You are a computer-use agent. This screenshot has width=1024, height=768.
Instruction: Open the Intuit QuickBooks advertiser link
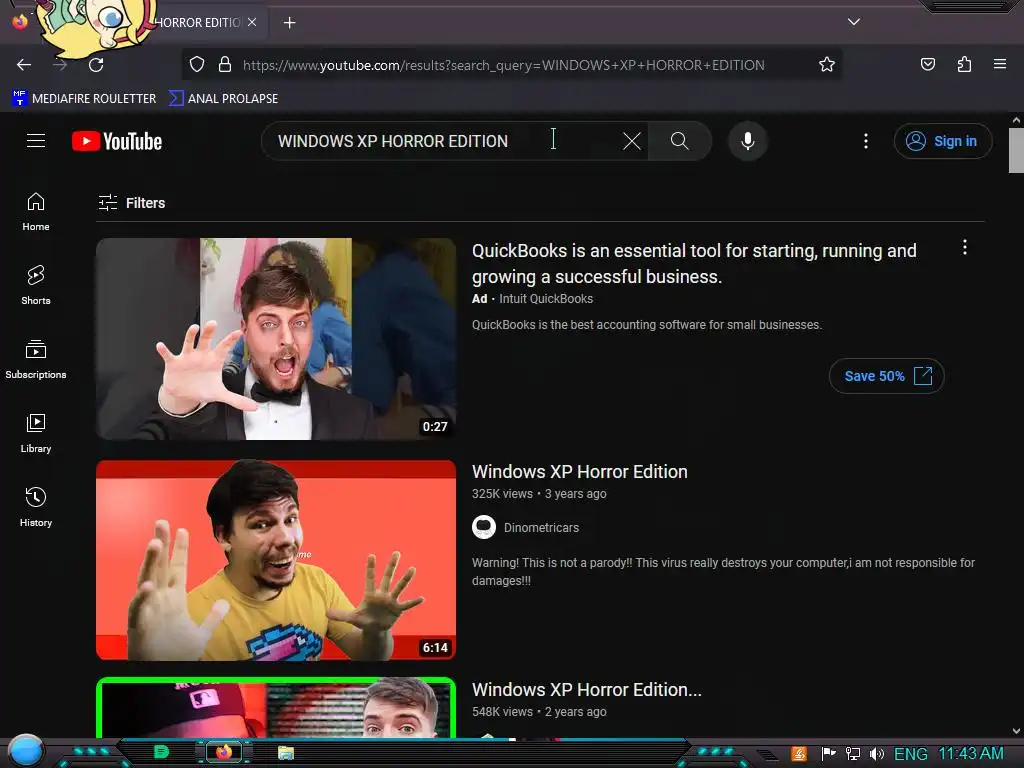[x=546, y=298]
